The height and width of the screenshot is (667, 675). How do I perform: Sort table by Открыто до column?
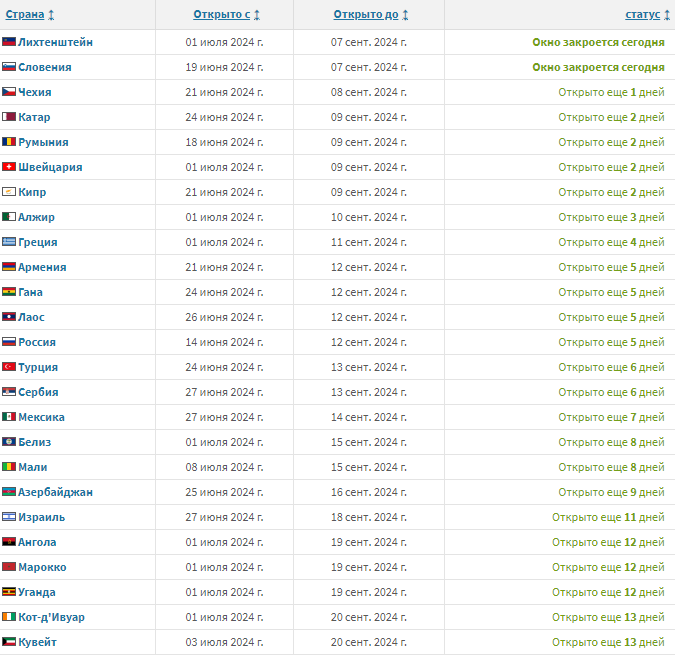(365, 15)
